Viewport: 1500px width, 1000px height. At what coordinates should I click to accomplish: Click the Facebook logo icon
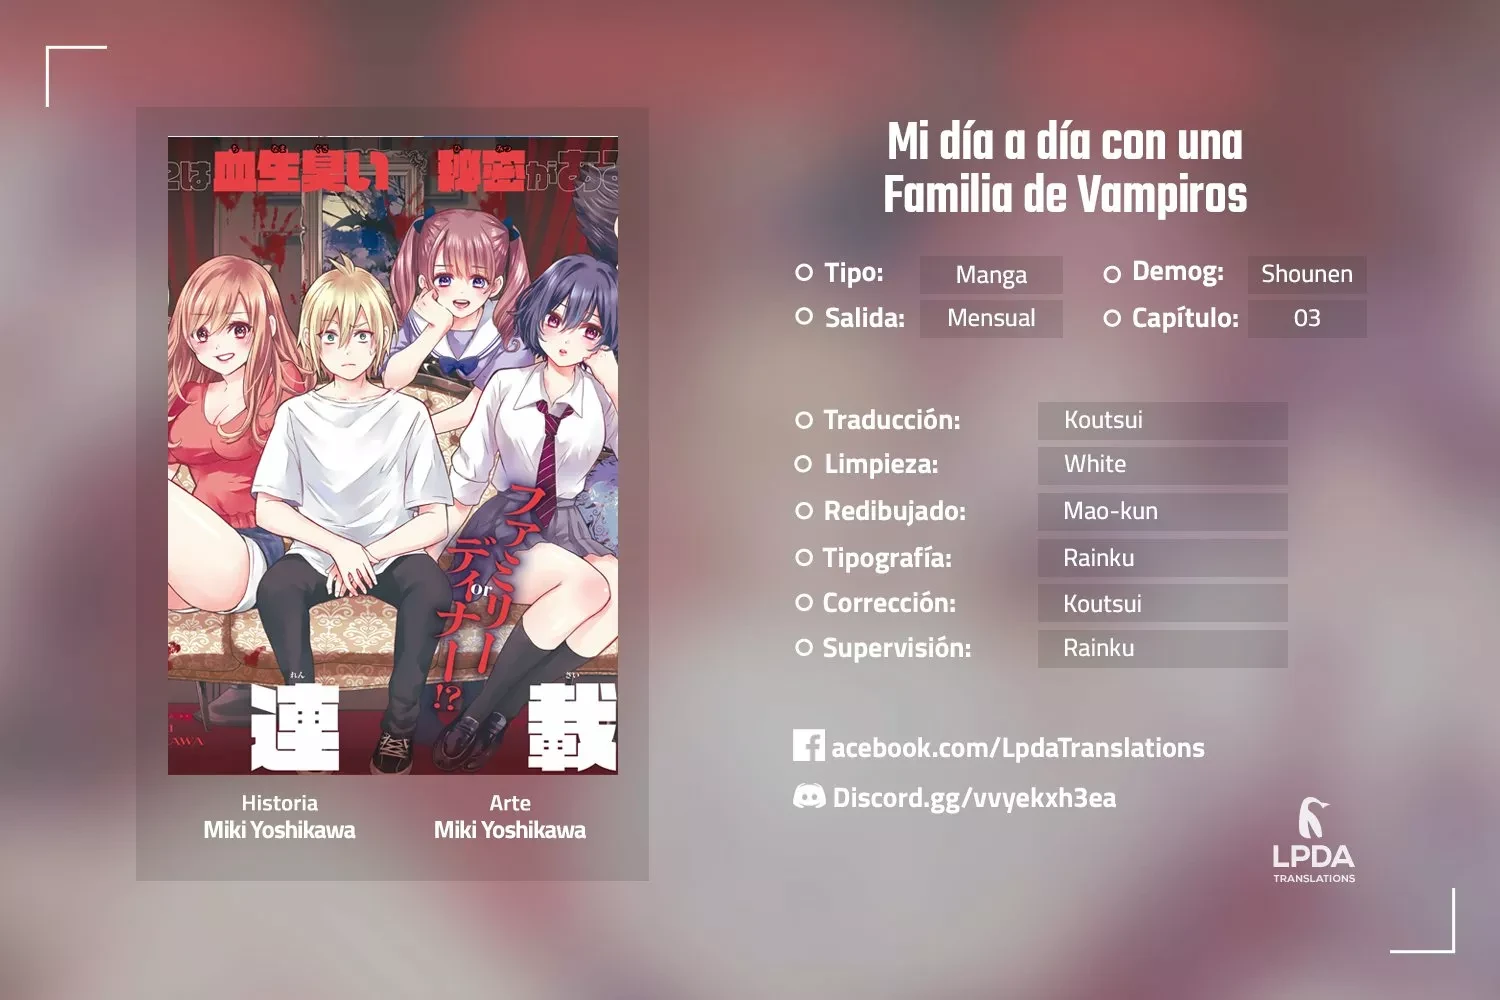(x=809, y=745)
